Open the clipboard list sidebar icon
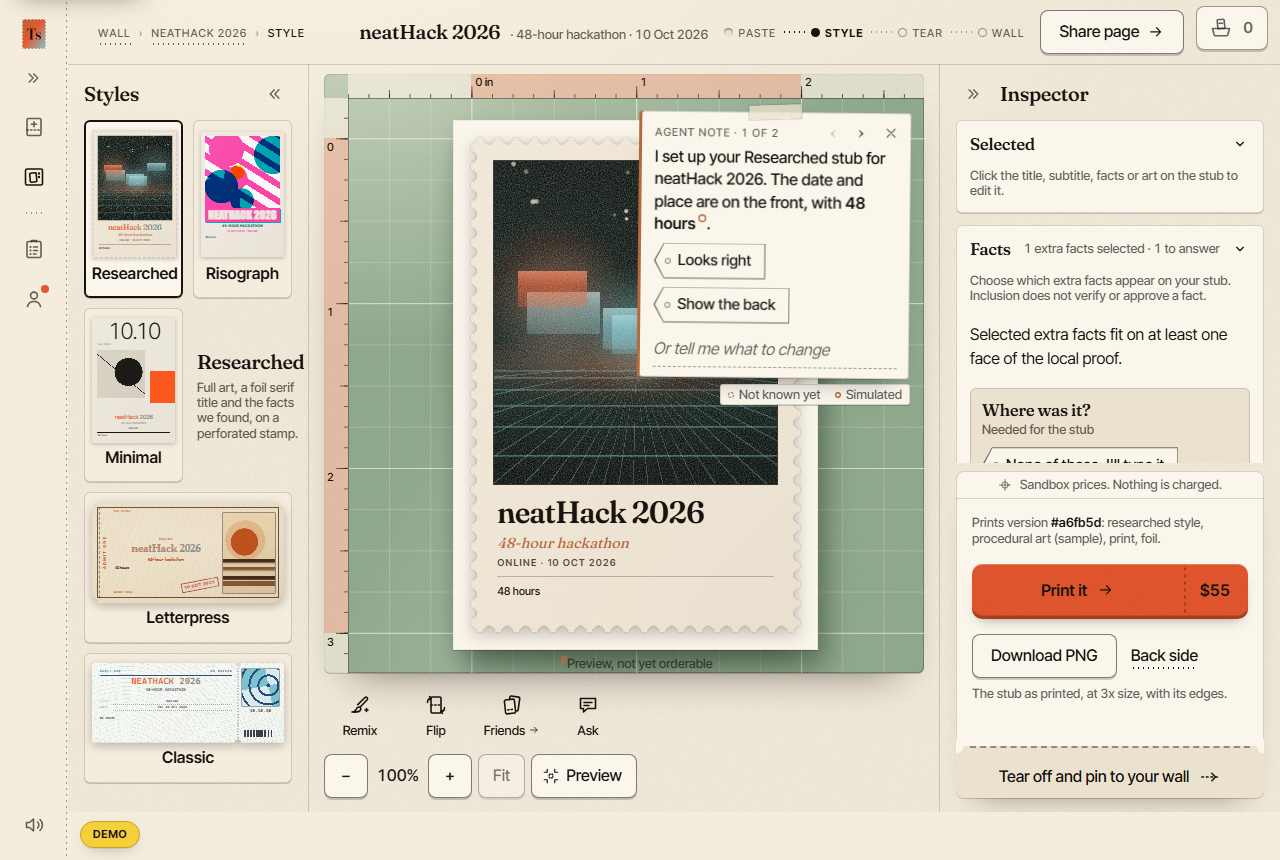The height and width of the screenshot is (860, 1280). (34, 249)
